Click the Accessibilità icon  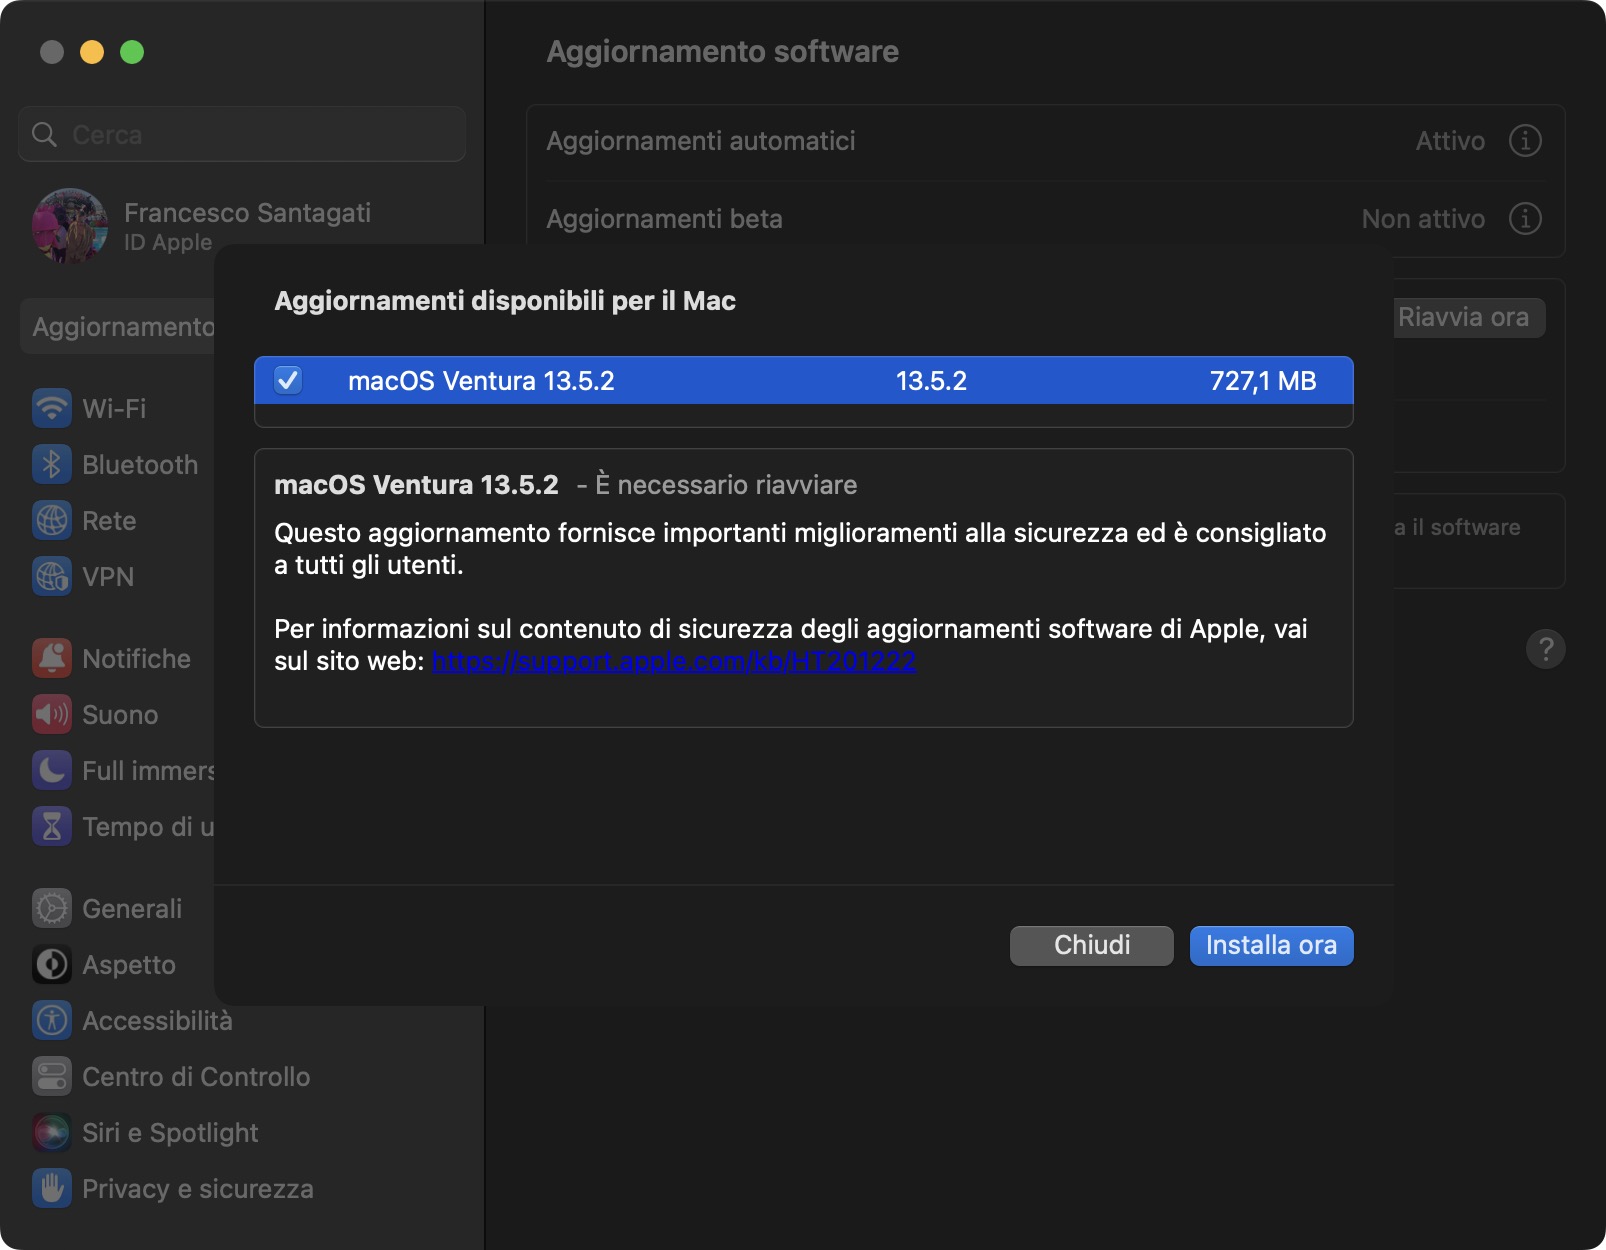point(52,1020)
